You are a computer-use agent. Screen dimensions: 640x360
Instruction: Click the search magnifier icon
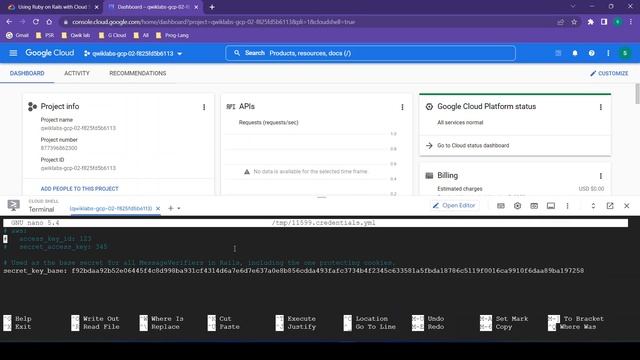point(237,53)
